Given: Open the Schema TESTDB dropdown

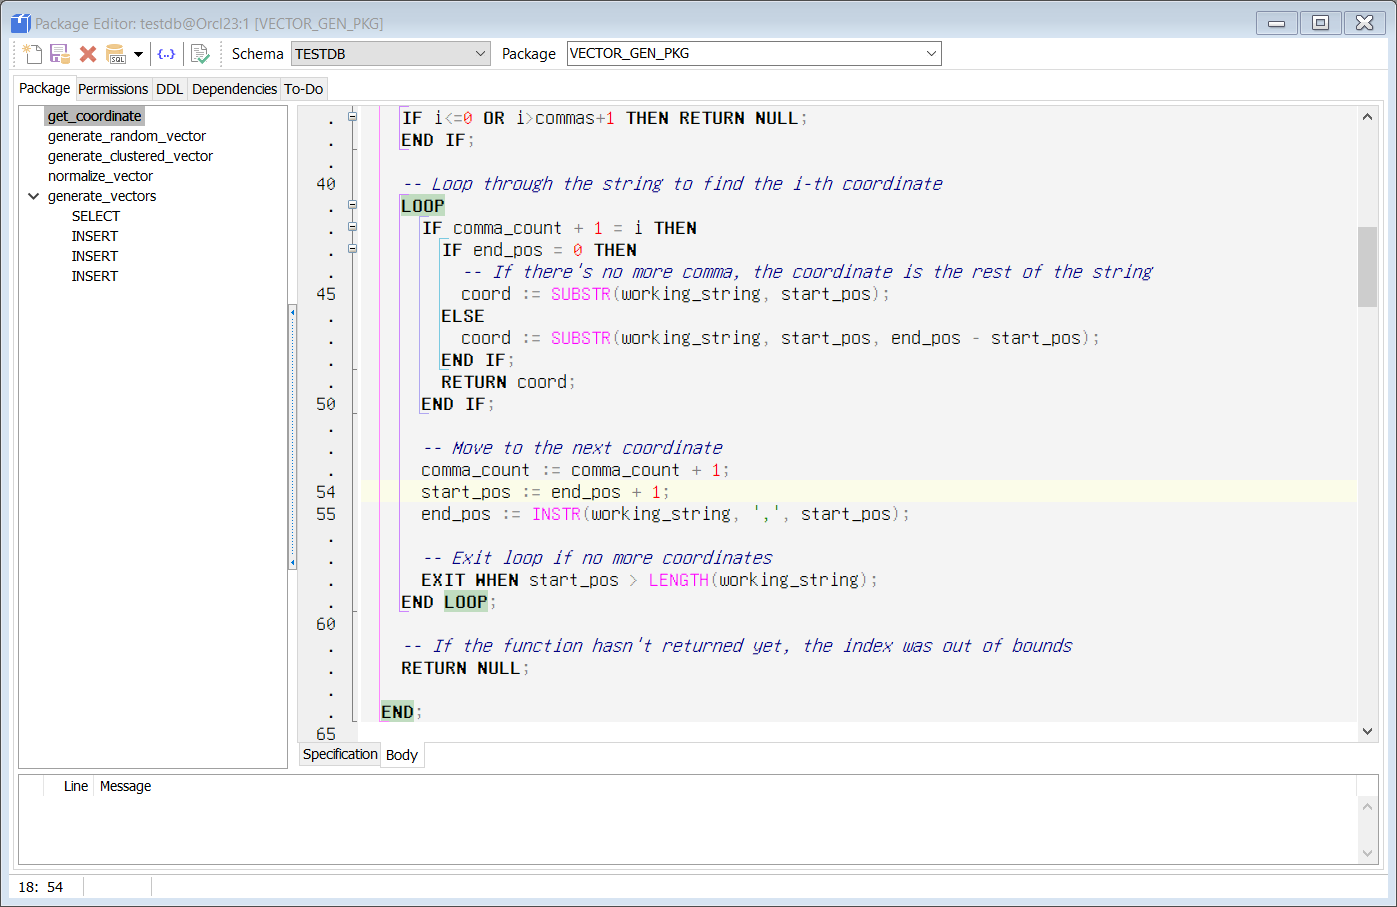Looking at the screenshot, I should (x=480, y=54).
